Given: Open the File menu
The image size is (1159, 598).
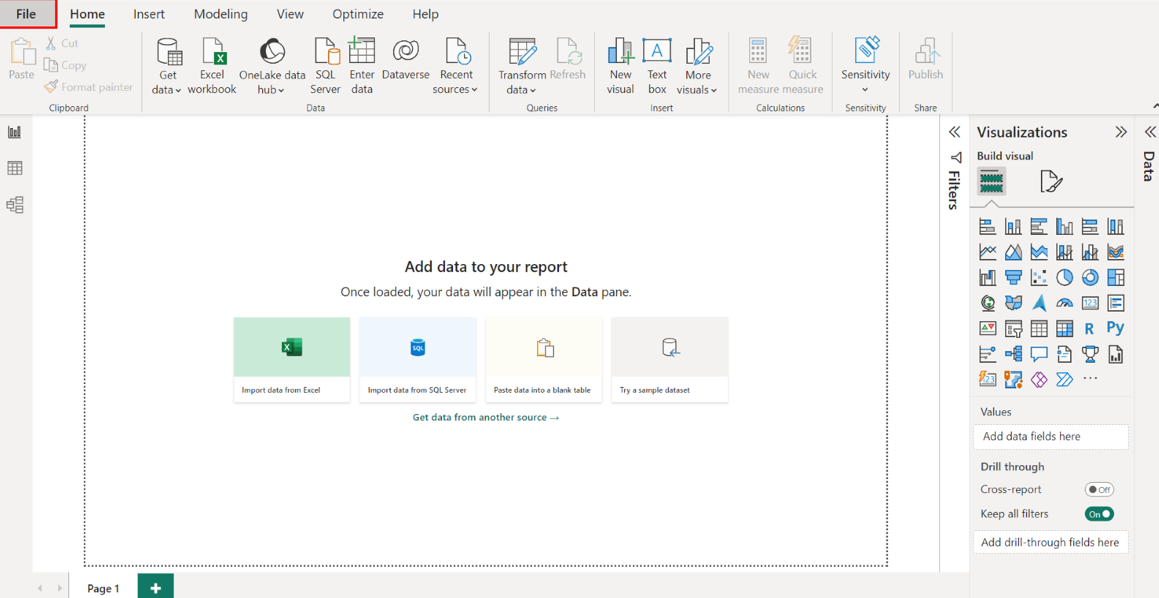Looking at the screenshot, I should pyautogui.click(x=27, y=14).
